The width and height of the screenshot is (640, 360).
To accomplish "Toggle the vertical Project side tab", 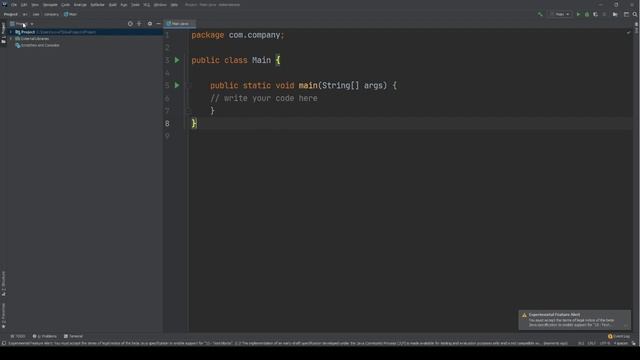I will pos(3,33).
